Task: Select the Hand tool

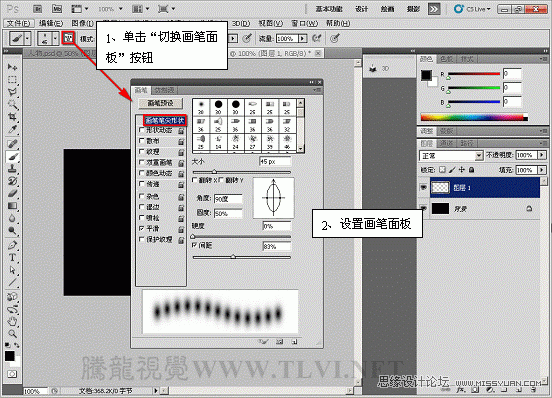Action: 12,321
